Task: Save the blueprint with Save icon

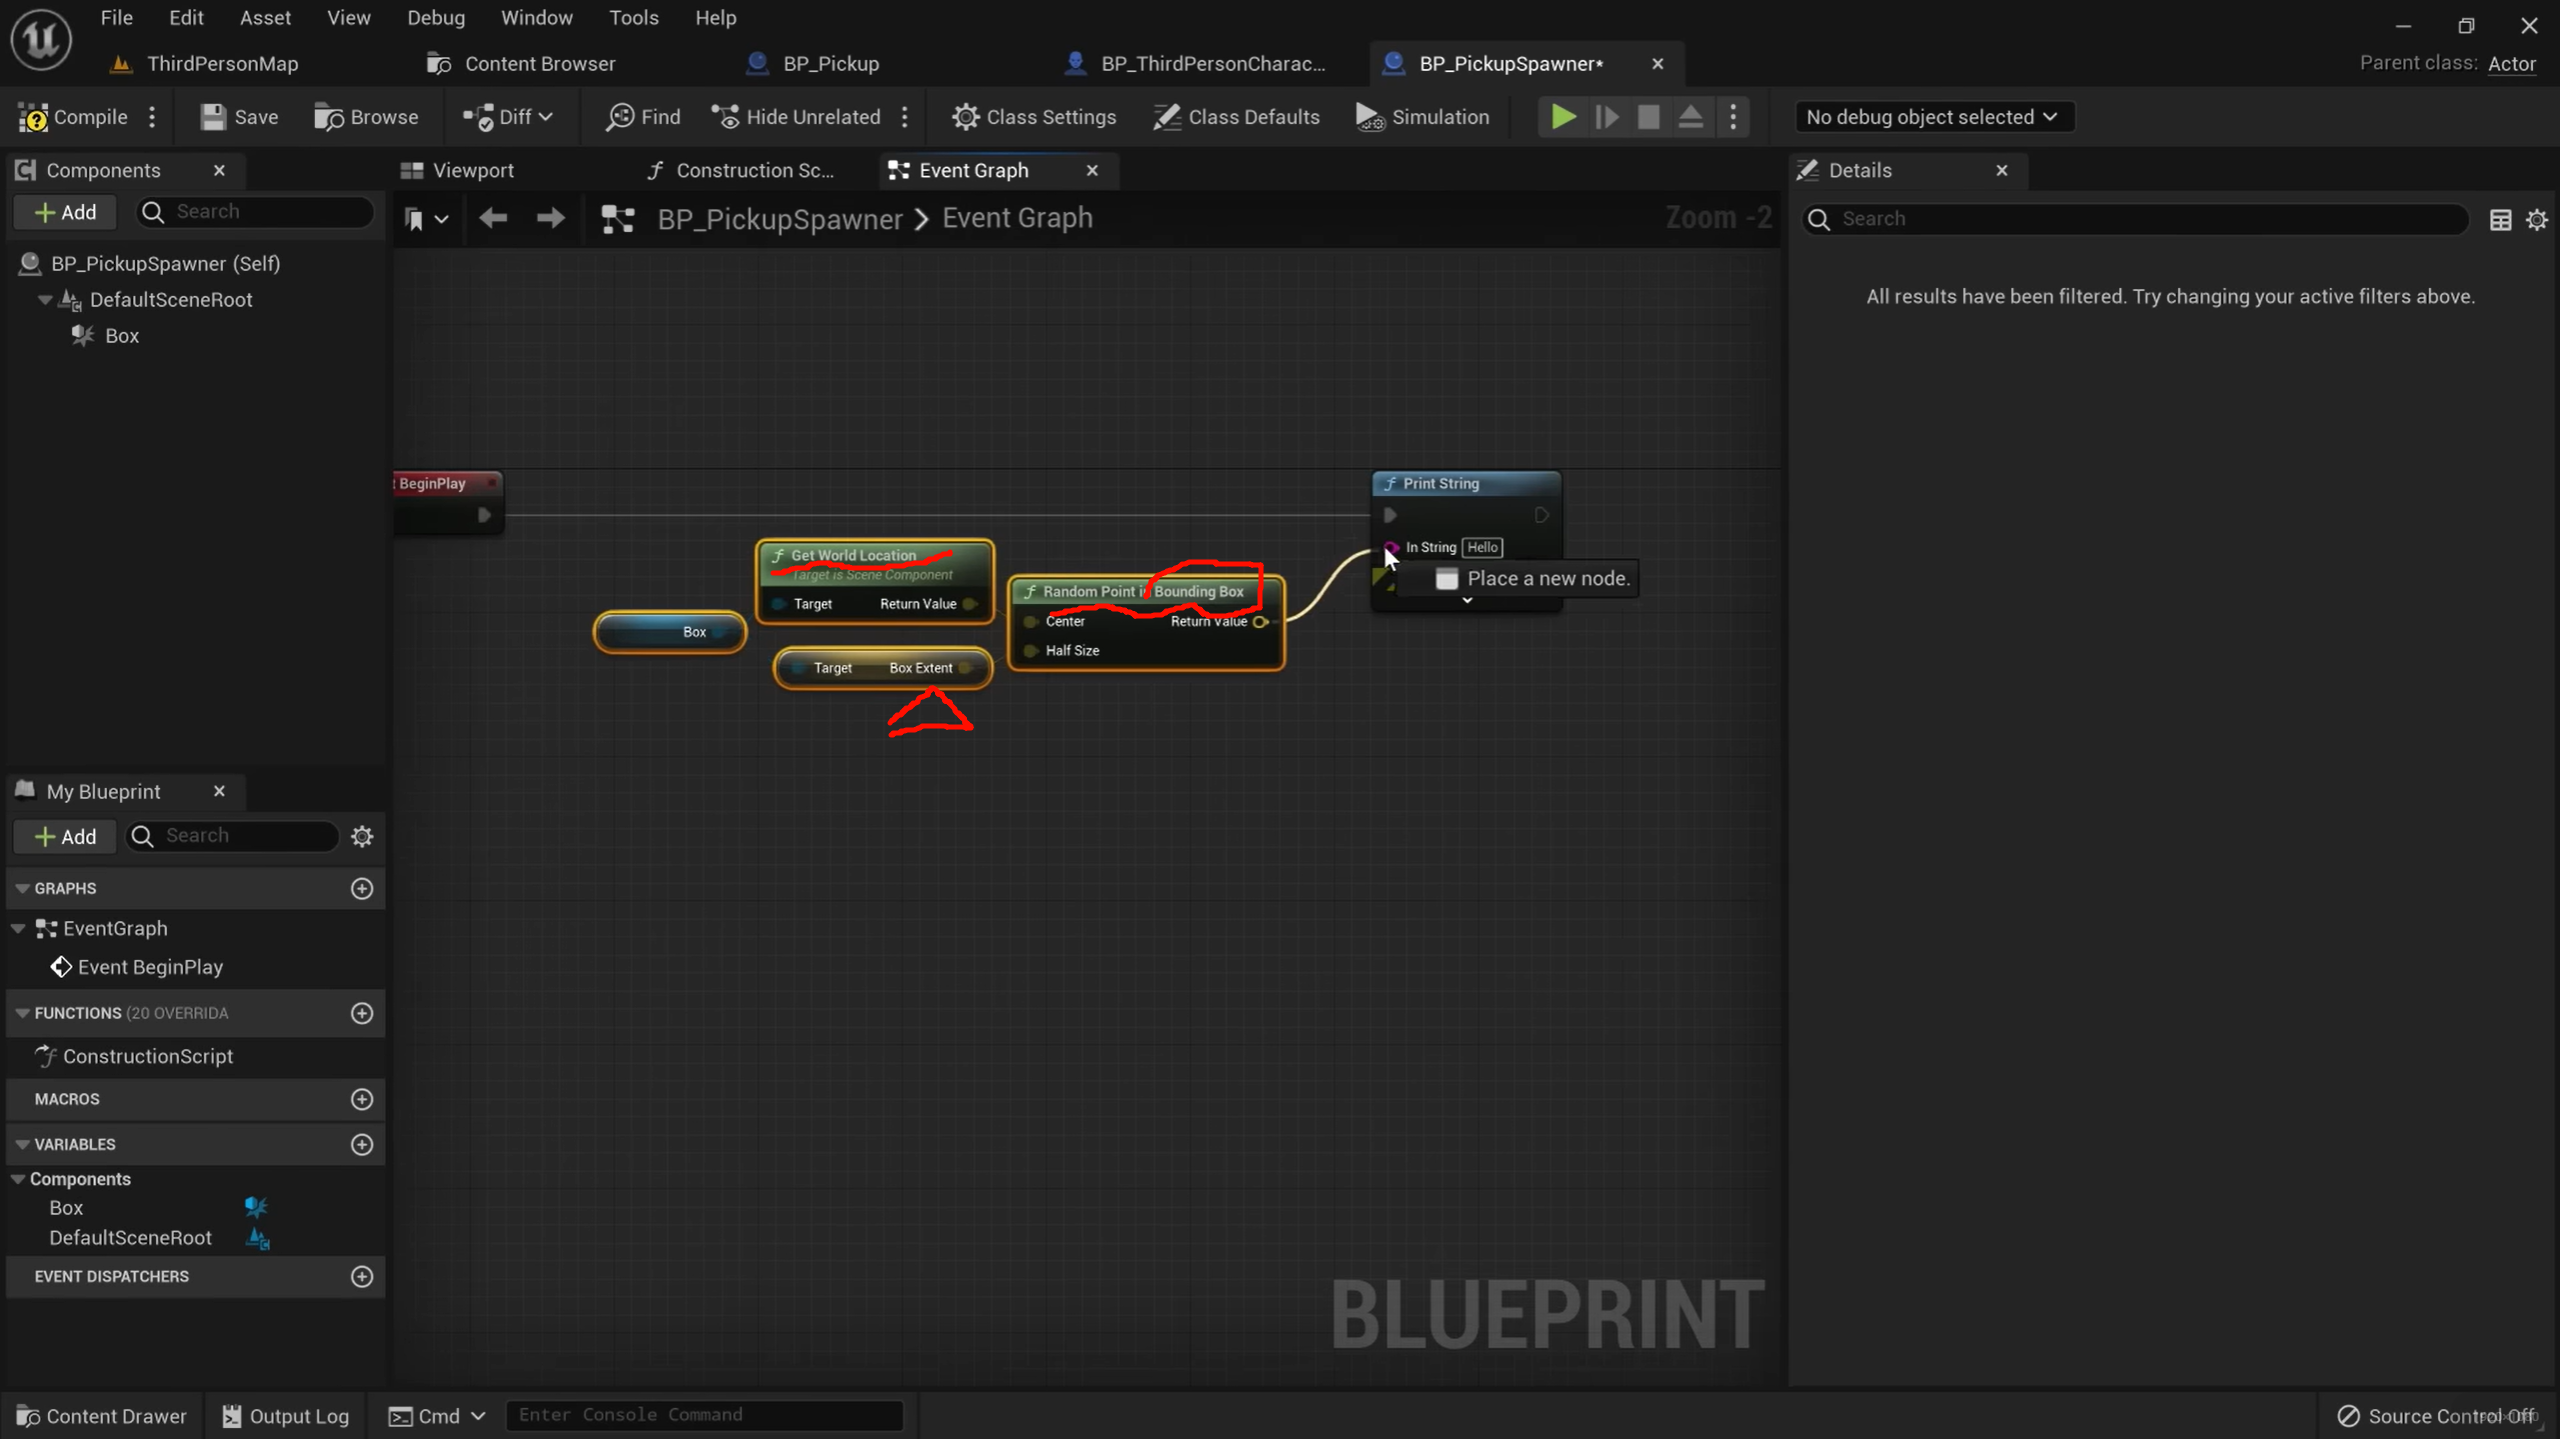Action: coord(213,117)
